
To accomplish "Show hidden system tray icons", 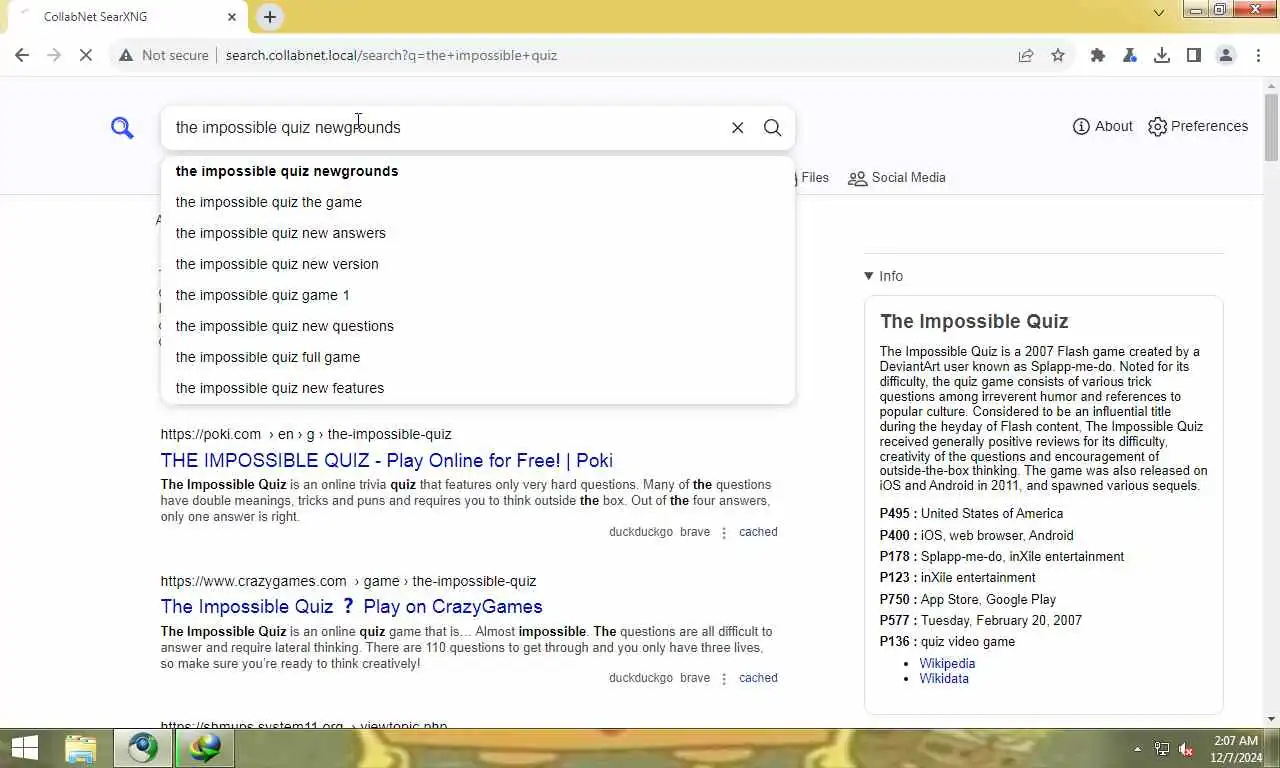I will [x=1137, y=749].
